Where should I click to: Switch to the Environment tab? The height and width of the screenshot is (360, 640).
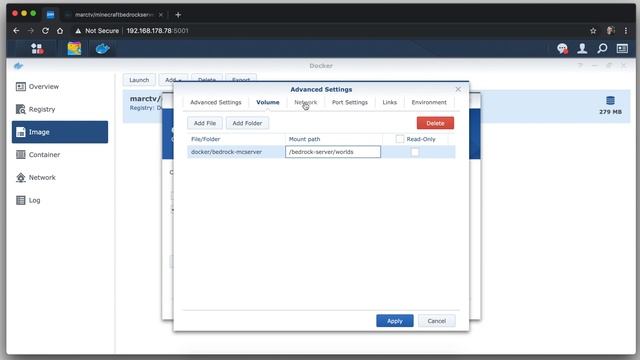(x=429, y=102)
